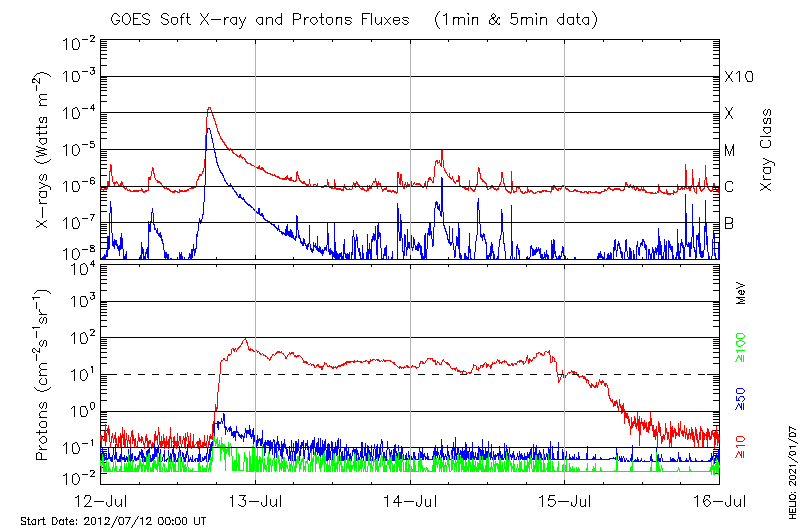Click the 15-Jul date label on time axis
Image resolution: width=800 pixels, height=530 pixels.
click(564, 500)
